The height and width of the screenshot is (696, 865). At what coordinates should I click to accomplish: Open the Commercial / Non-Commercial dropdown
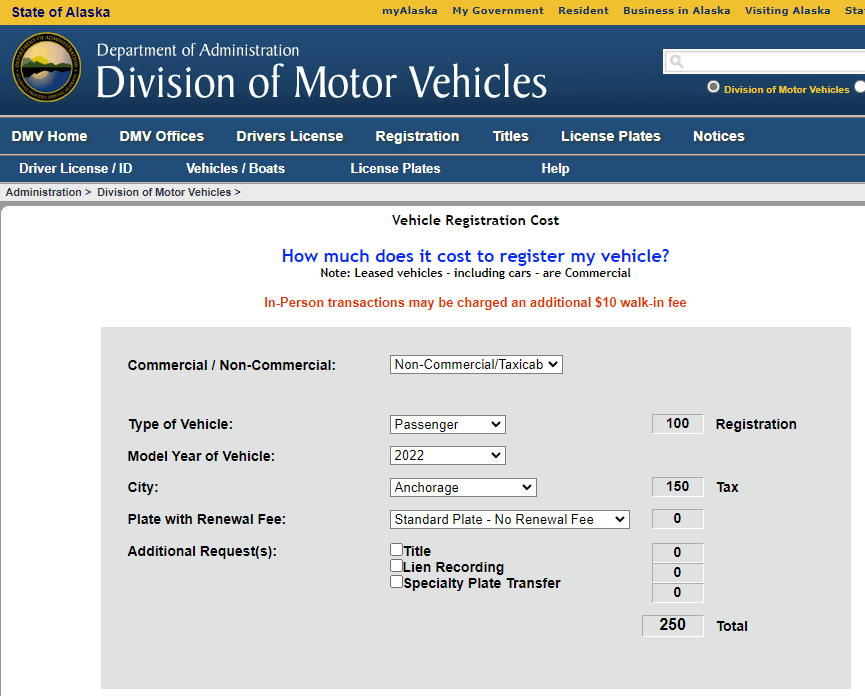point(476,365)
